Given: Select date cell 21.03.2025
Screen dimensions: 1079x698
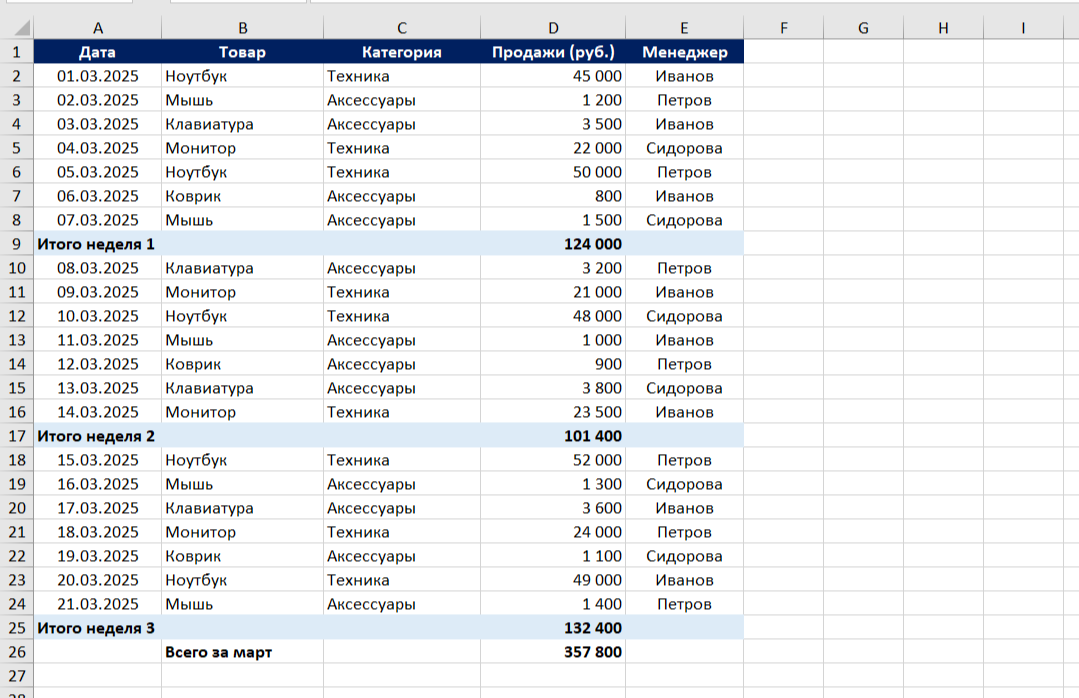Looking at the screenshot, I should tap(98, 604).
